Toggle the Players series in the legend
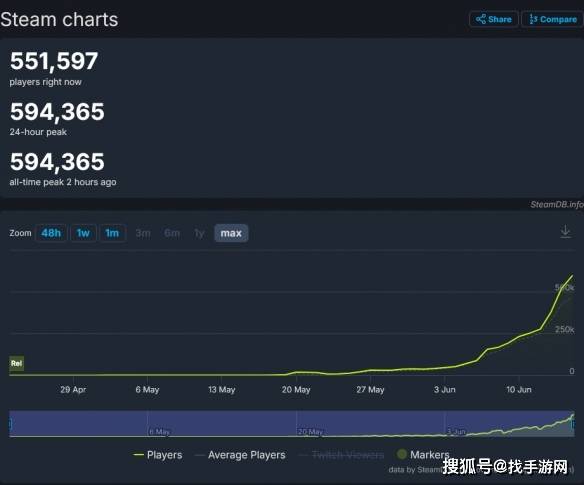The height and width of the screenshot is (485, 584). (x=158, y=455)
